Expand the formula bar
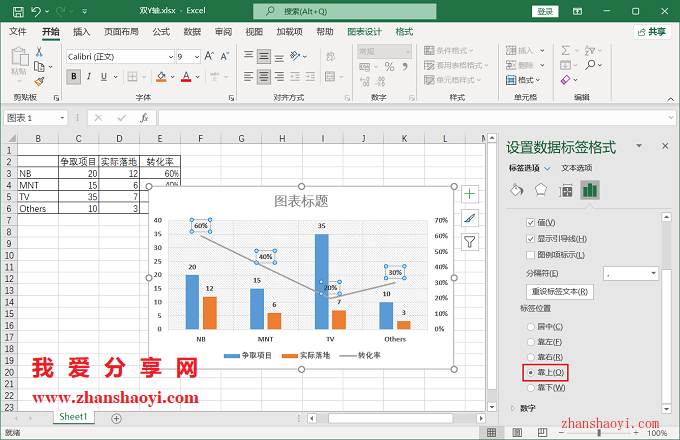 [671, 118]
